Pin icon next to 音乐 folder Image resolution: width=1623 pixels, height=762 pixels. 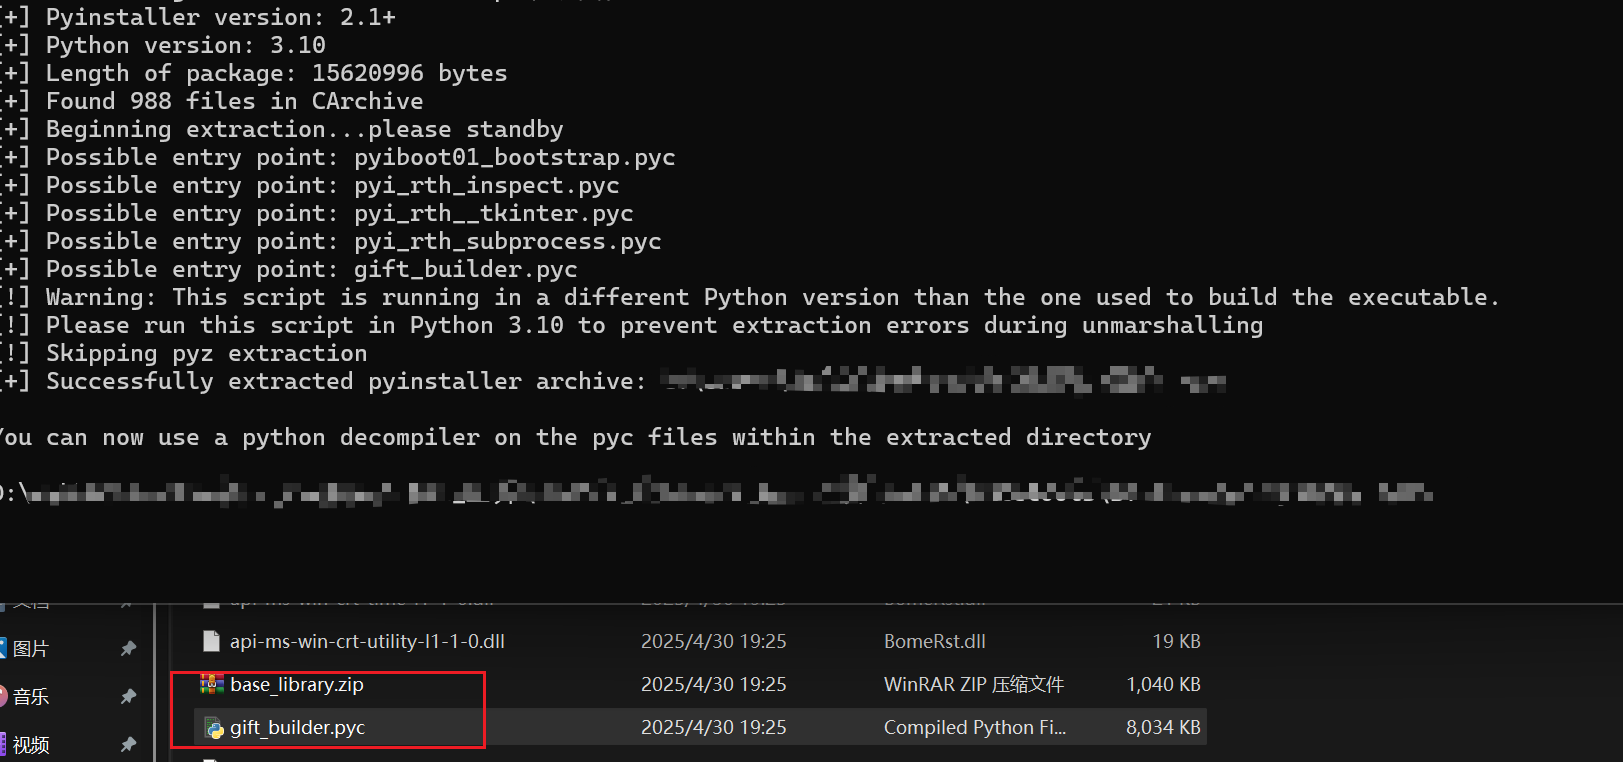tap(128, 696)
